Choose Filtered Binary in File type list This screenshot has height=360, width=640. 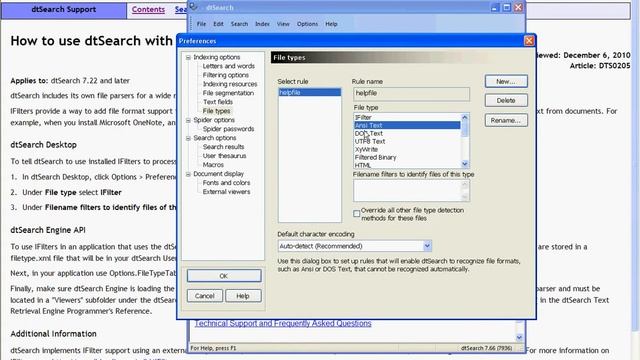[407, 157]
